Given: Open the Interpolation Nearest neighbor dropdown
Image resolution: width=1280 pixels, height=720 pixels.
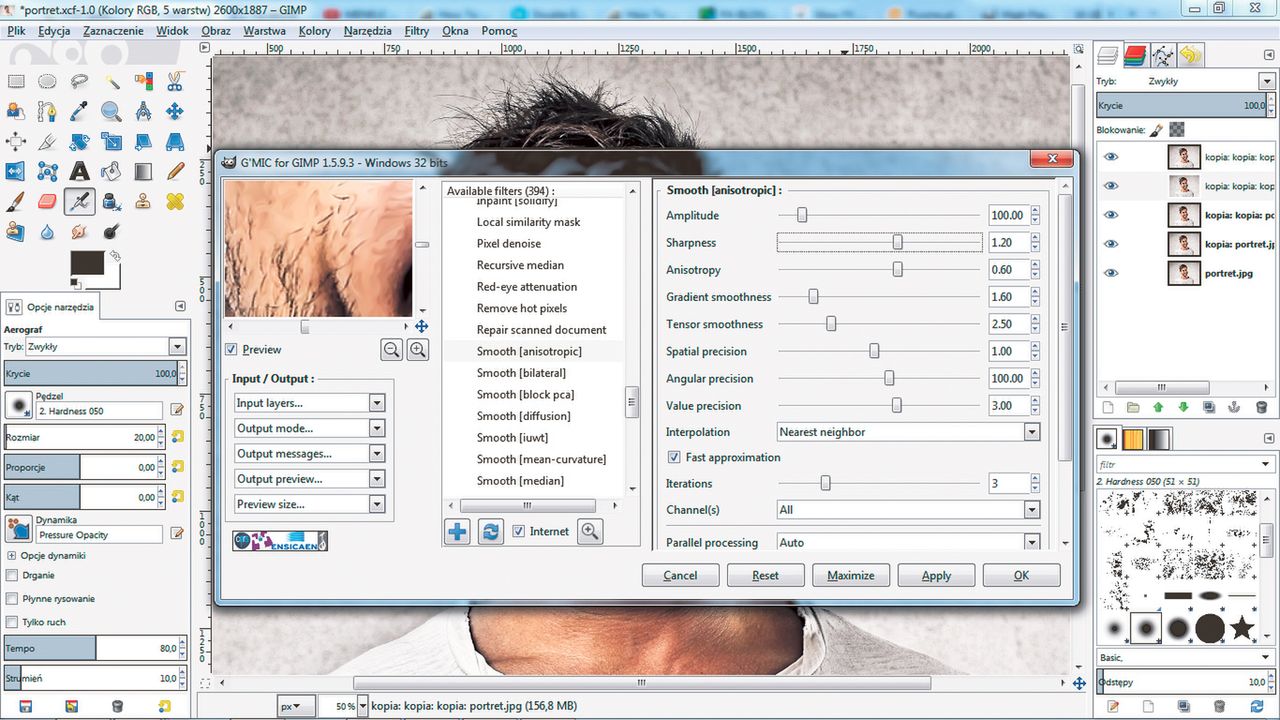Looking at the screenshot, I should click(909, 432).
